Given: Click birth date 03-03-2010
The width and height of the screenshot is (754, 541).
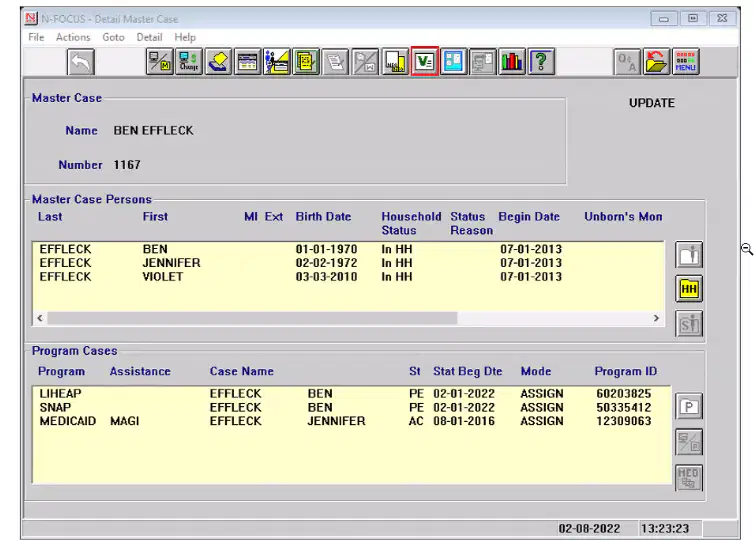Looking at the screenshot, I should click(x=327, y=277).
